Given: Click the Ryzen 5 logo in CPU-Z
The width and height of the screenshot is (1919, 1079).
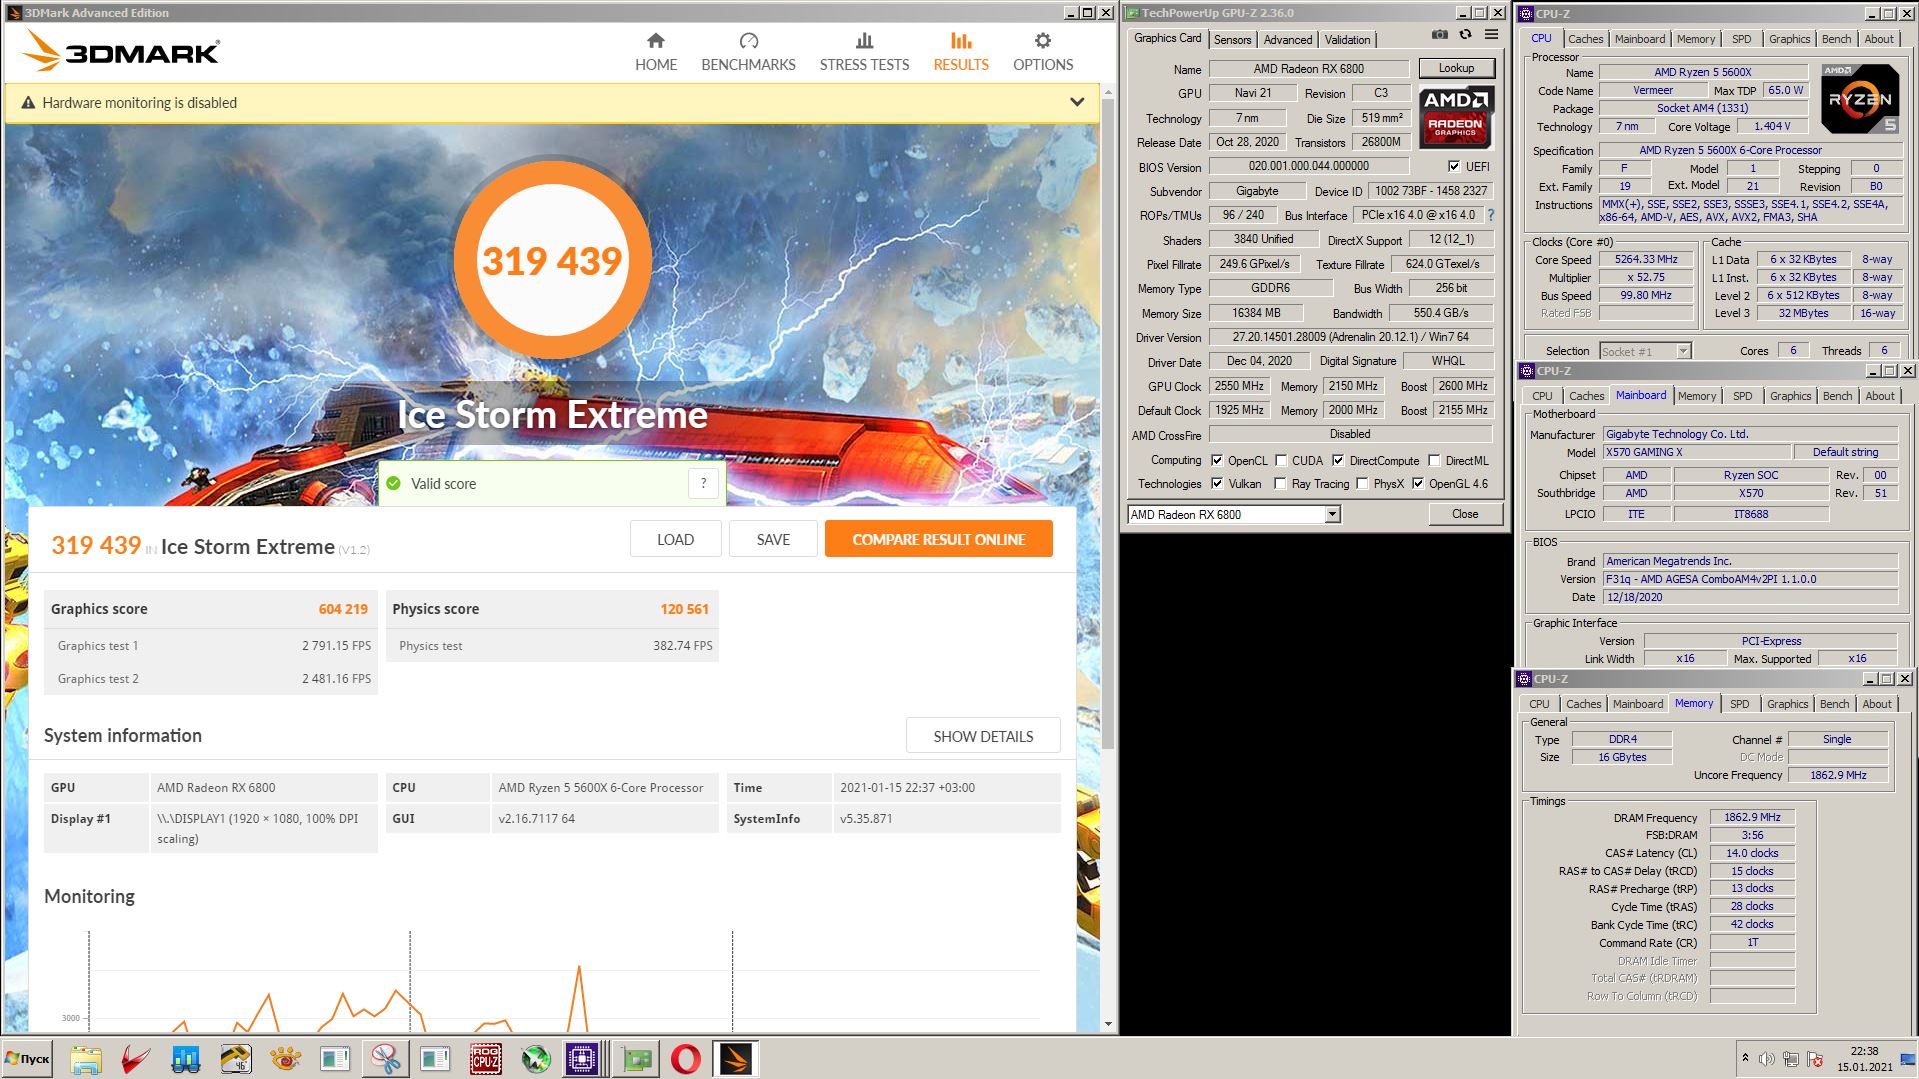Looking at the screenshot, I should pos(1860,99).
